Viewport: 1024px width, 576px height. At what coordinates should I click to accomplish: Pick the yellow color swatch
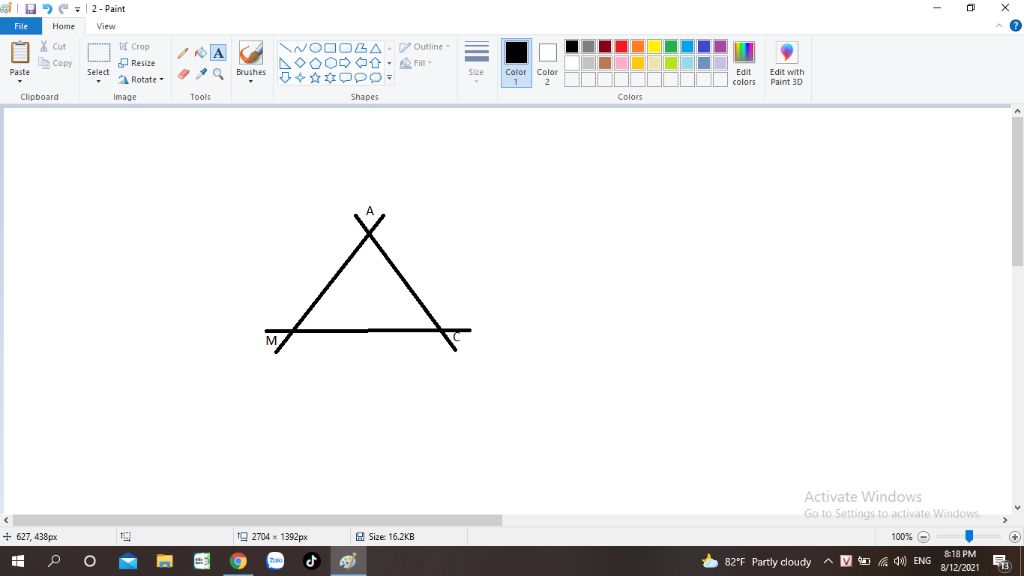click(x=654, y=46)
